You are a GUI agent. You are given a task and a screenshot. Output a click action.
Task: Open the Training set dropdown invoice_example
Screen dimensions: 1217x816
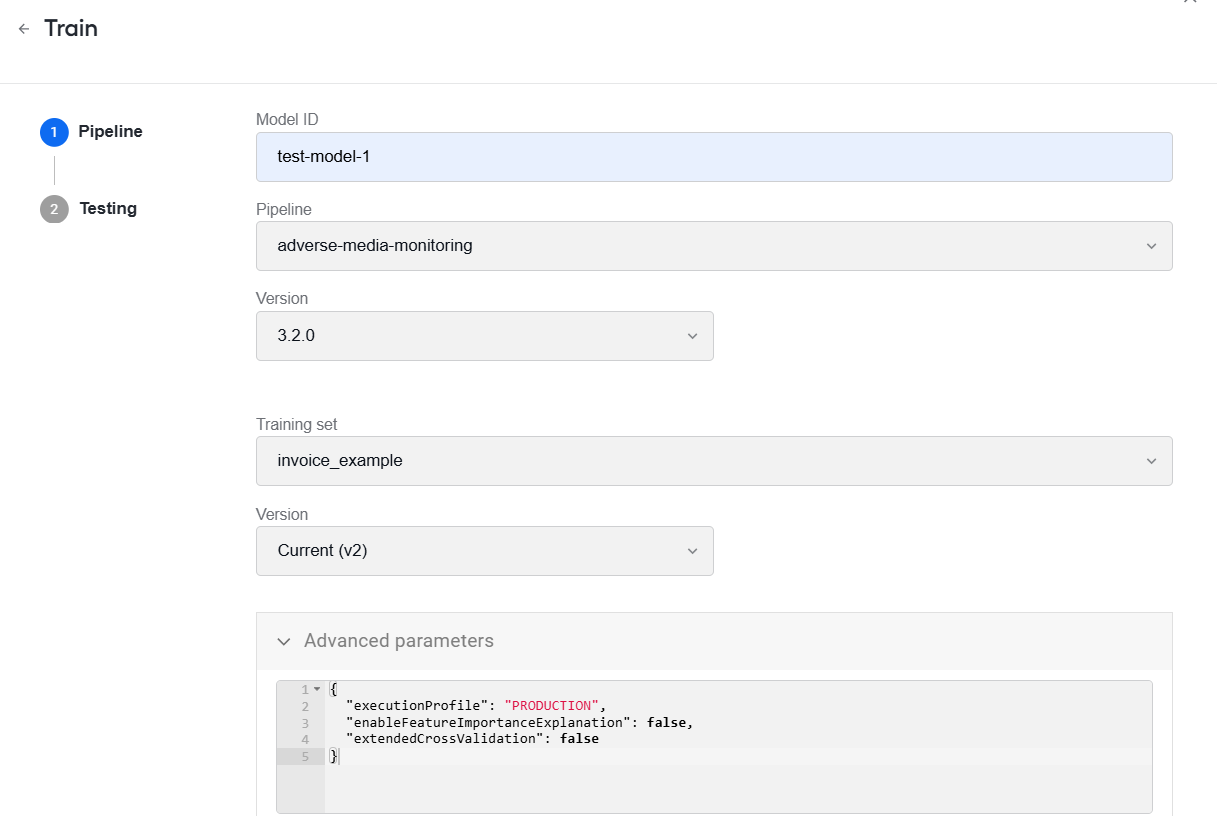click(x=714, y=461)
